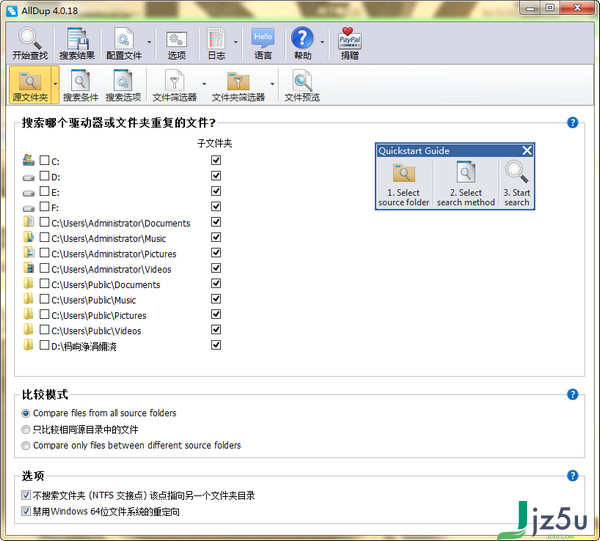Viewport: 600px width, 541px height.
Task: Check the D: drive checkbox
Action: [x=44, y=176]
